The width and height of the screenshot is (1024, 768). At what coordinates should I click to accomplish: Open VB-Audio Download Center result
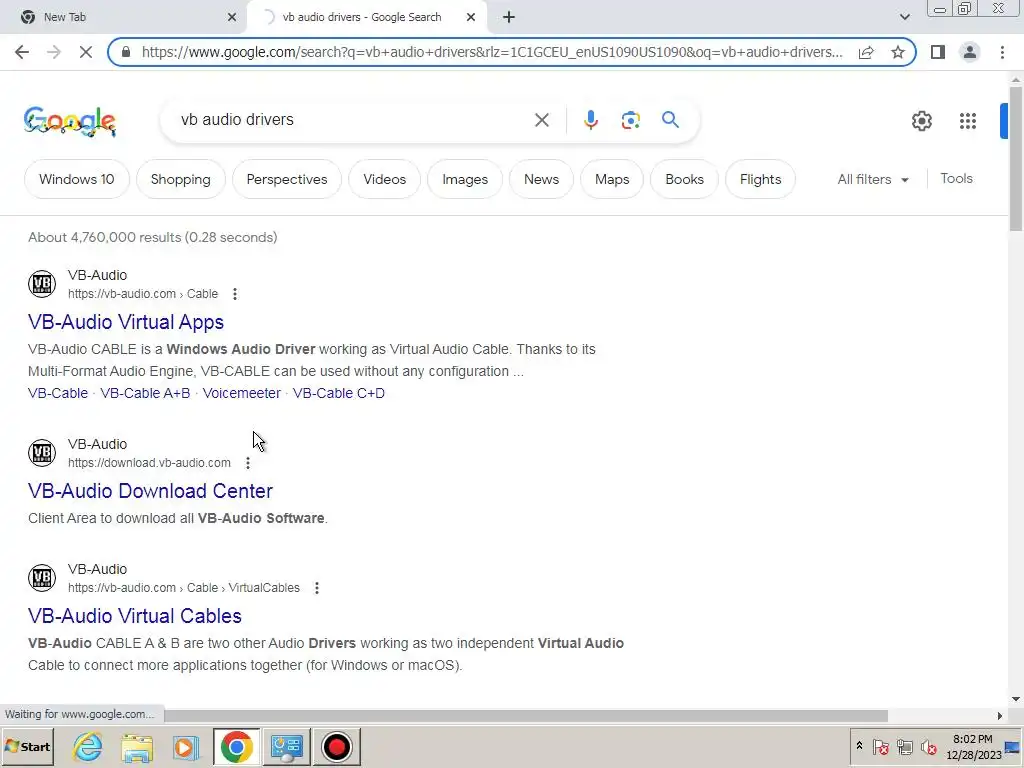point(150,491)
